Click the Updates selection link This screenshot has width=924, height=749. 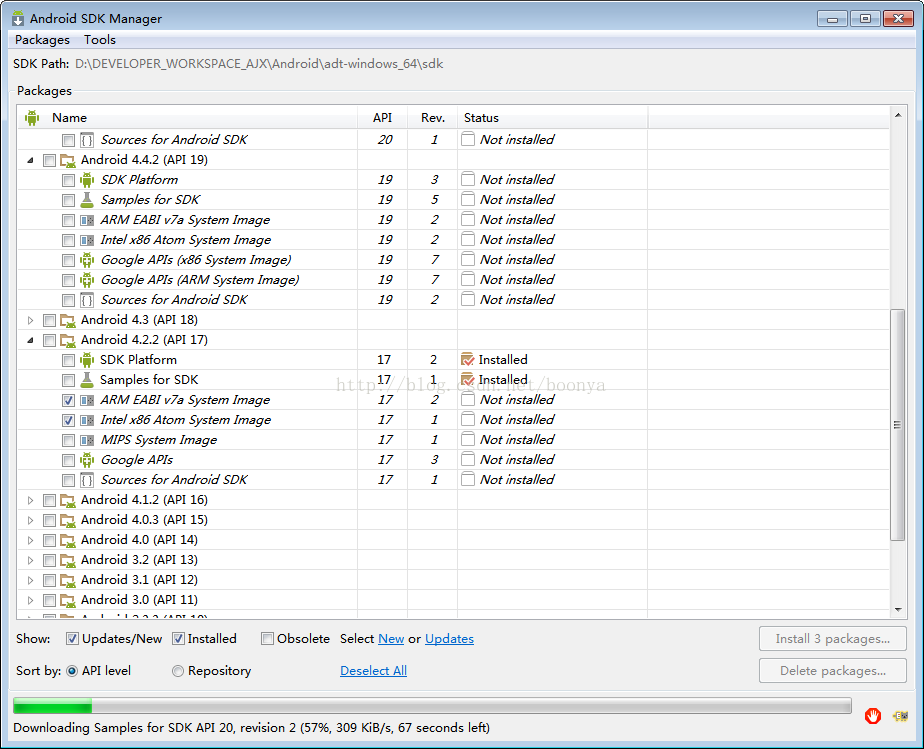(449, 639)
